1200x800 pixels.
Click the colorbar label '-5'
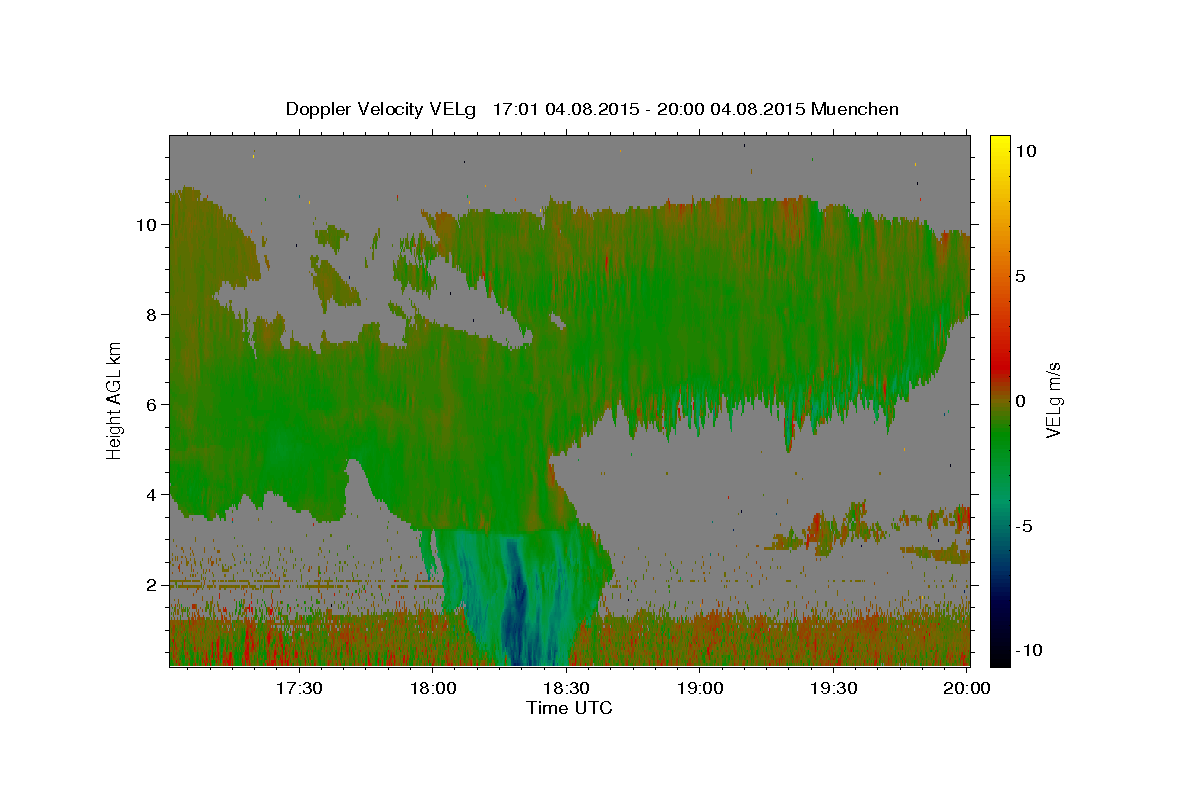(1023, 526)
